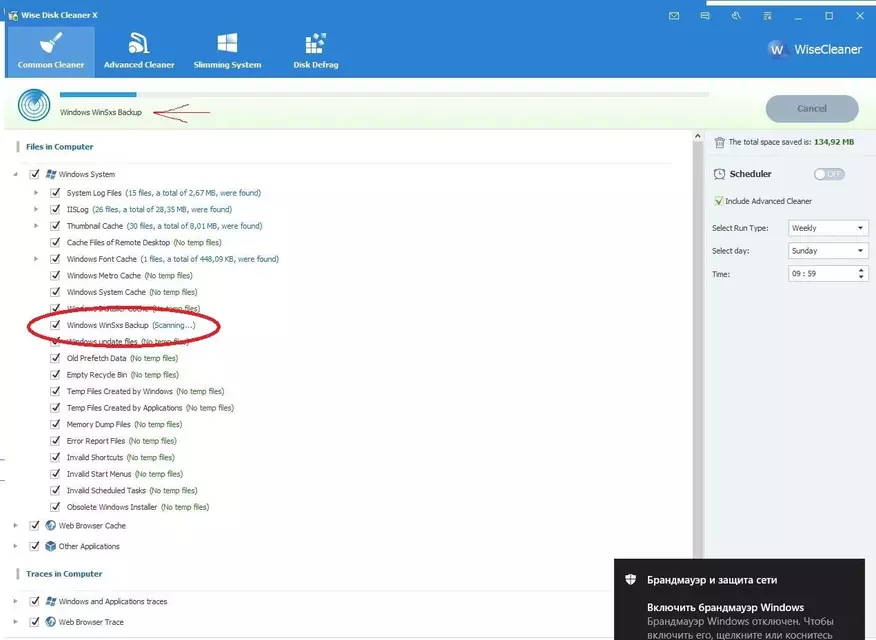Click the up arrow of the Time spinner

861,270
